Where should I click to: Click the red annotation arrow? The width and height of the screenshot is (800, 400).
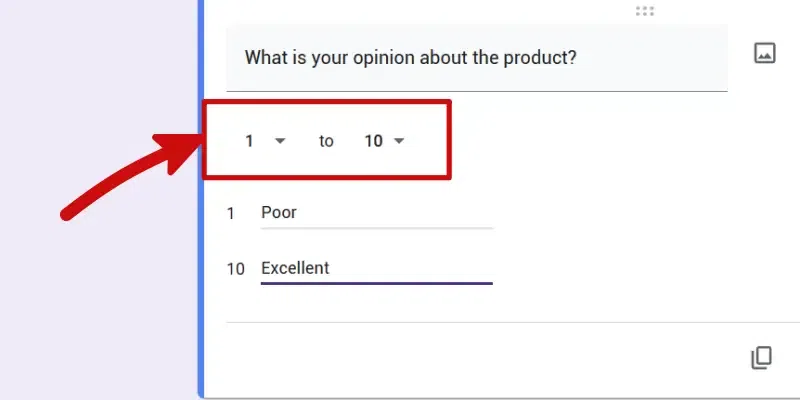click(130, 173)
